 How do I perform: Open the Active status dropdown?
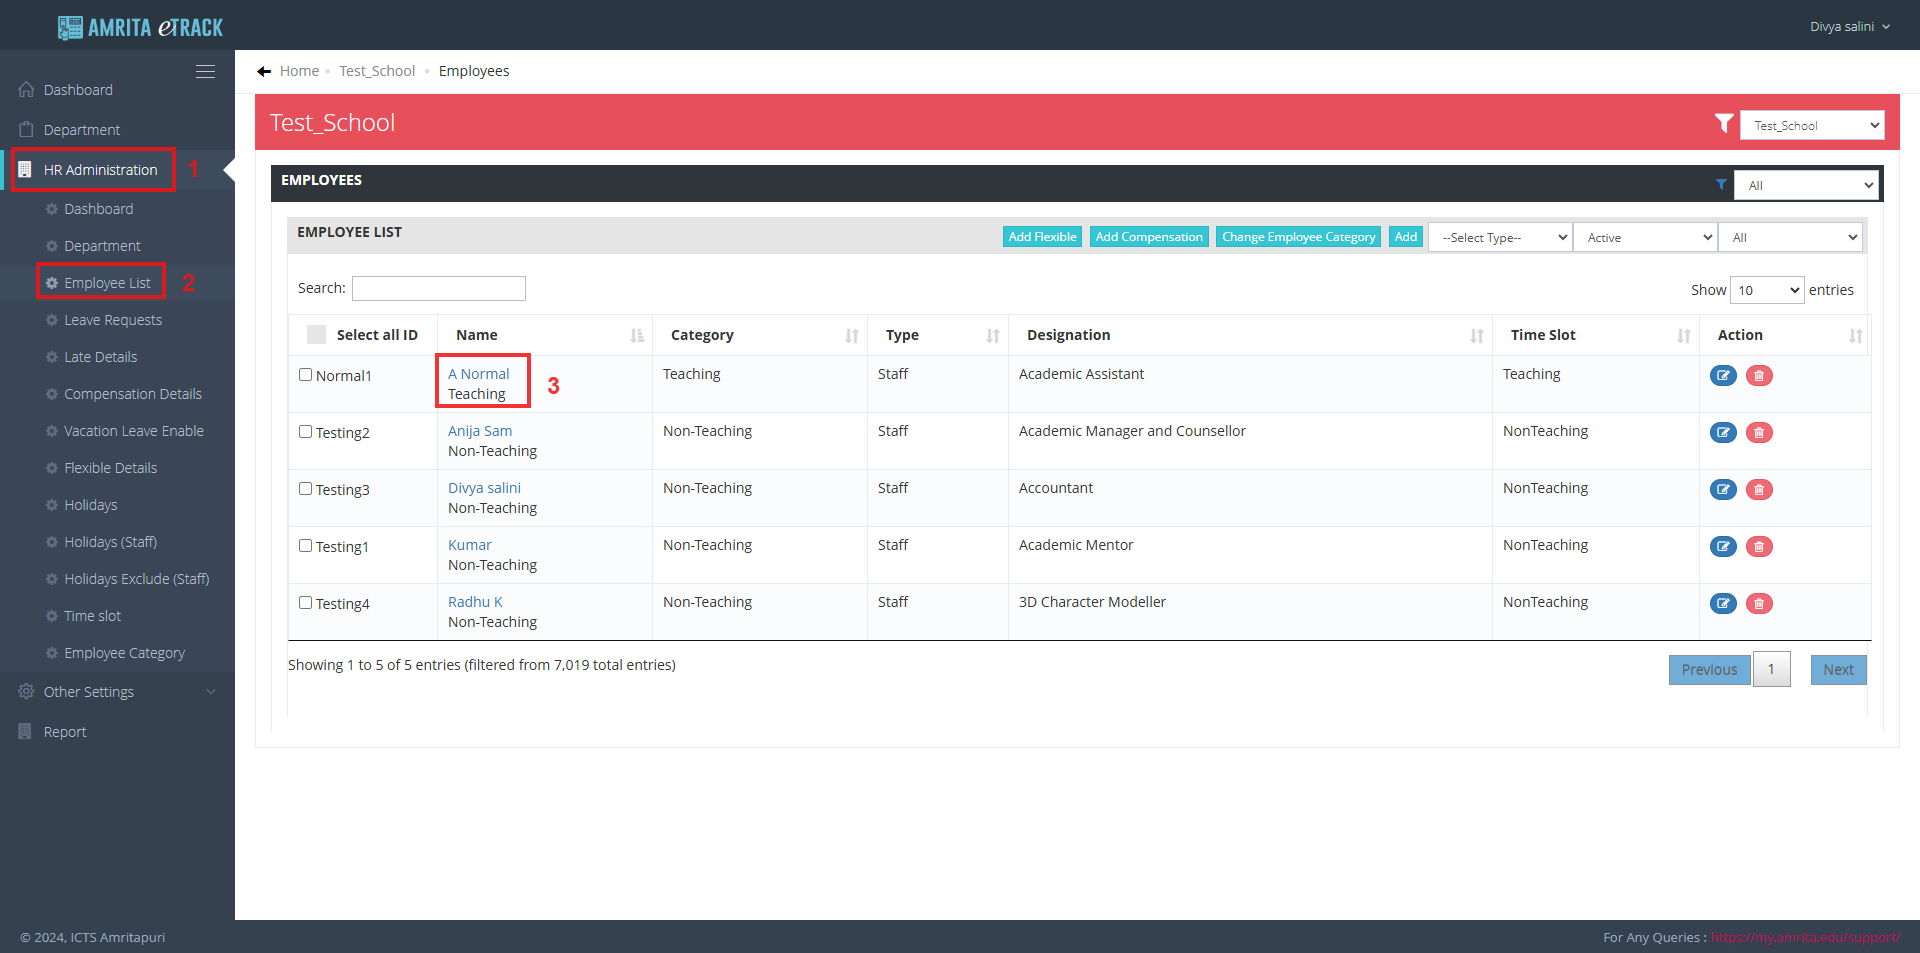coord(1645,238)
